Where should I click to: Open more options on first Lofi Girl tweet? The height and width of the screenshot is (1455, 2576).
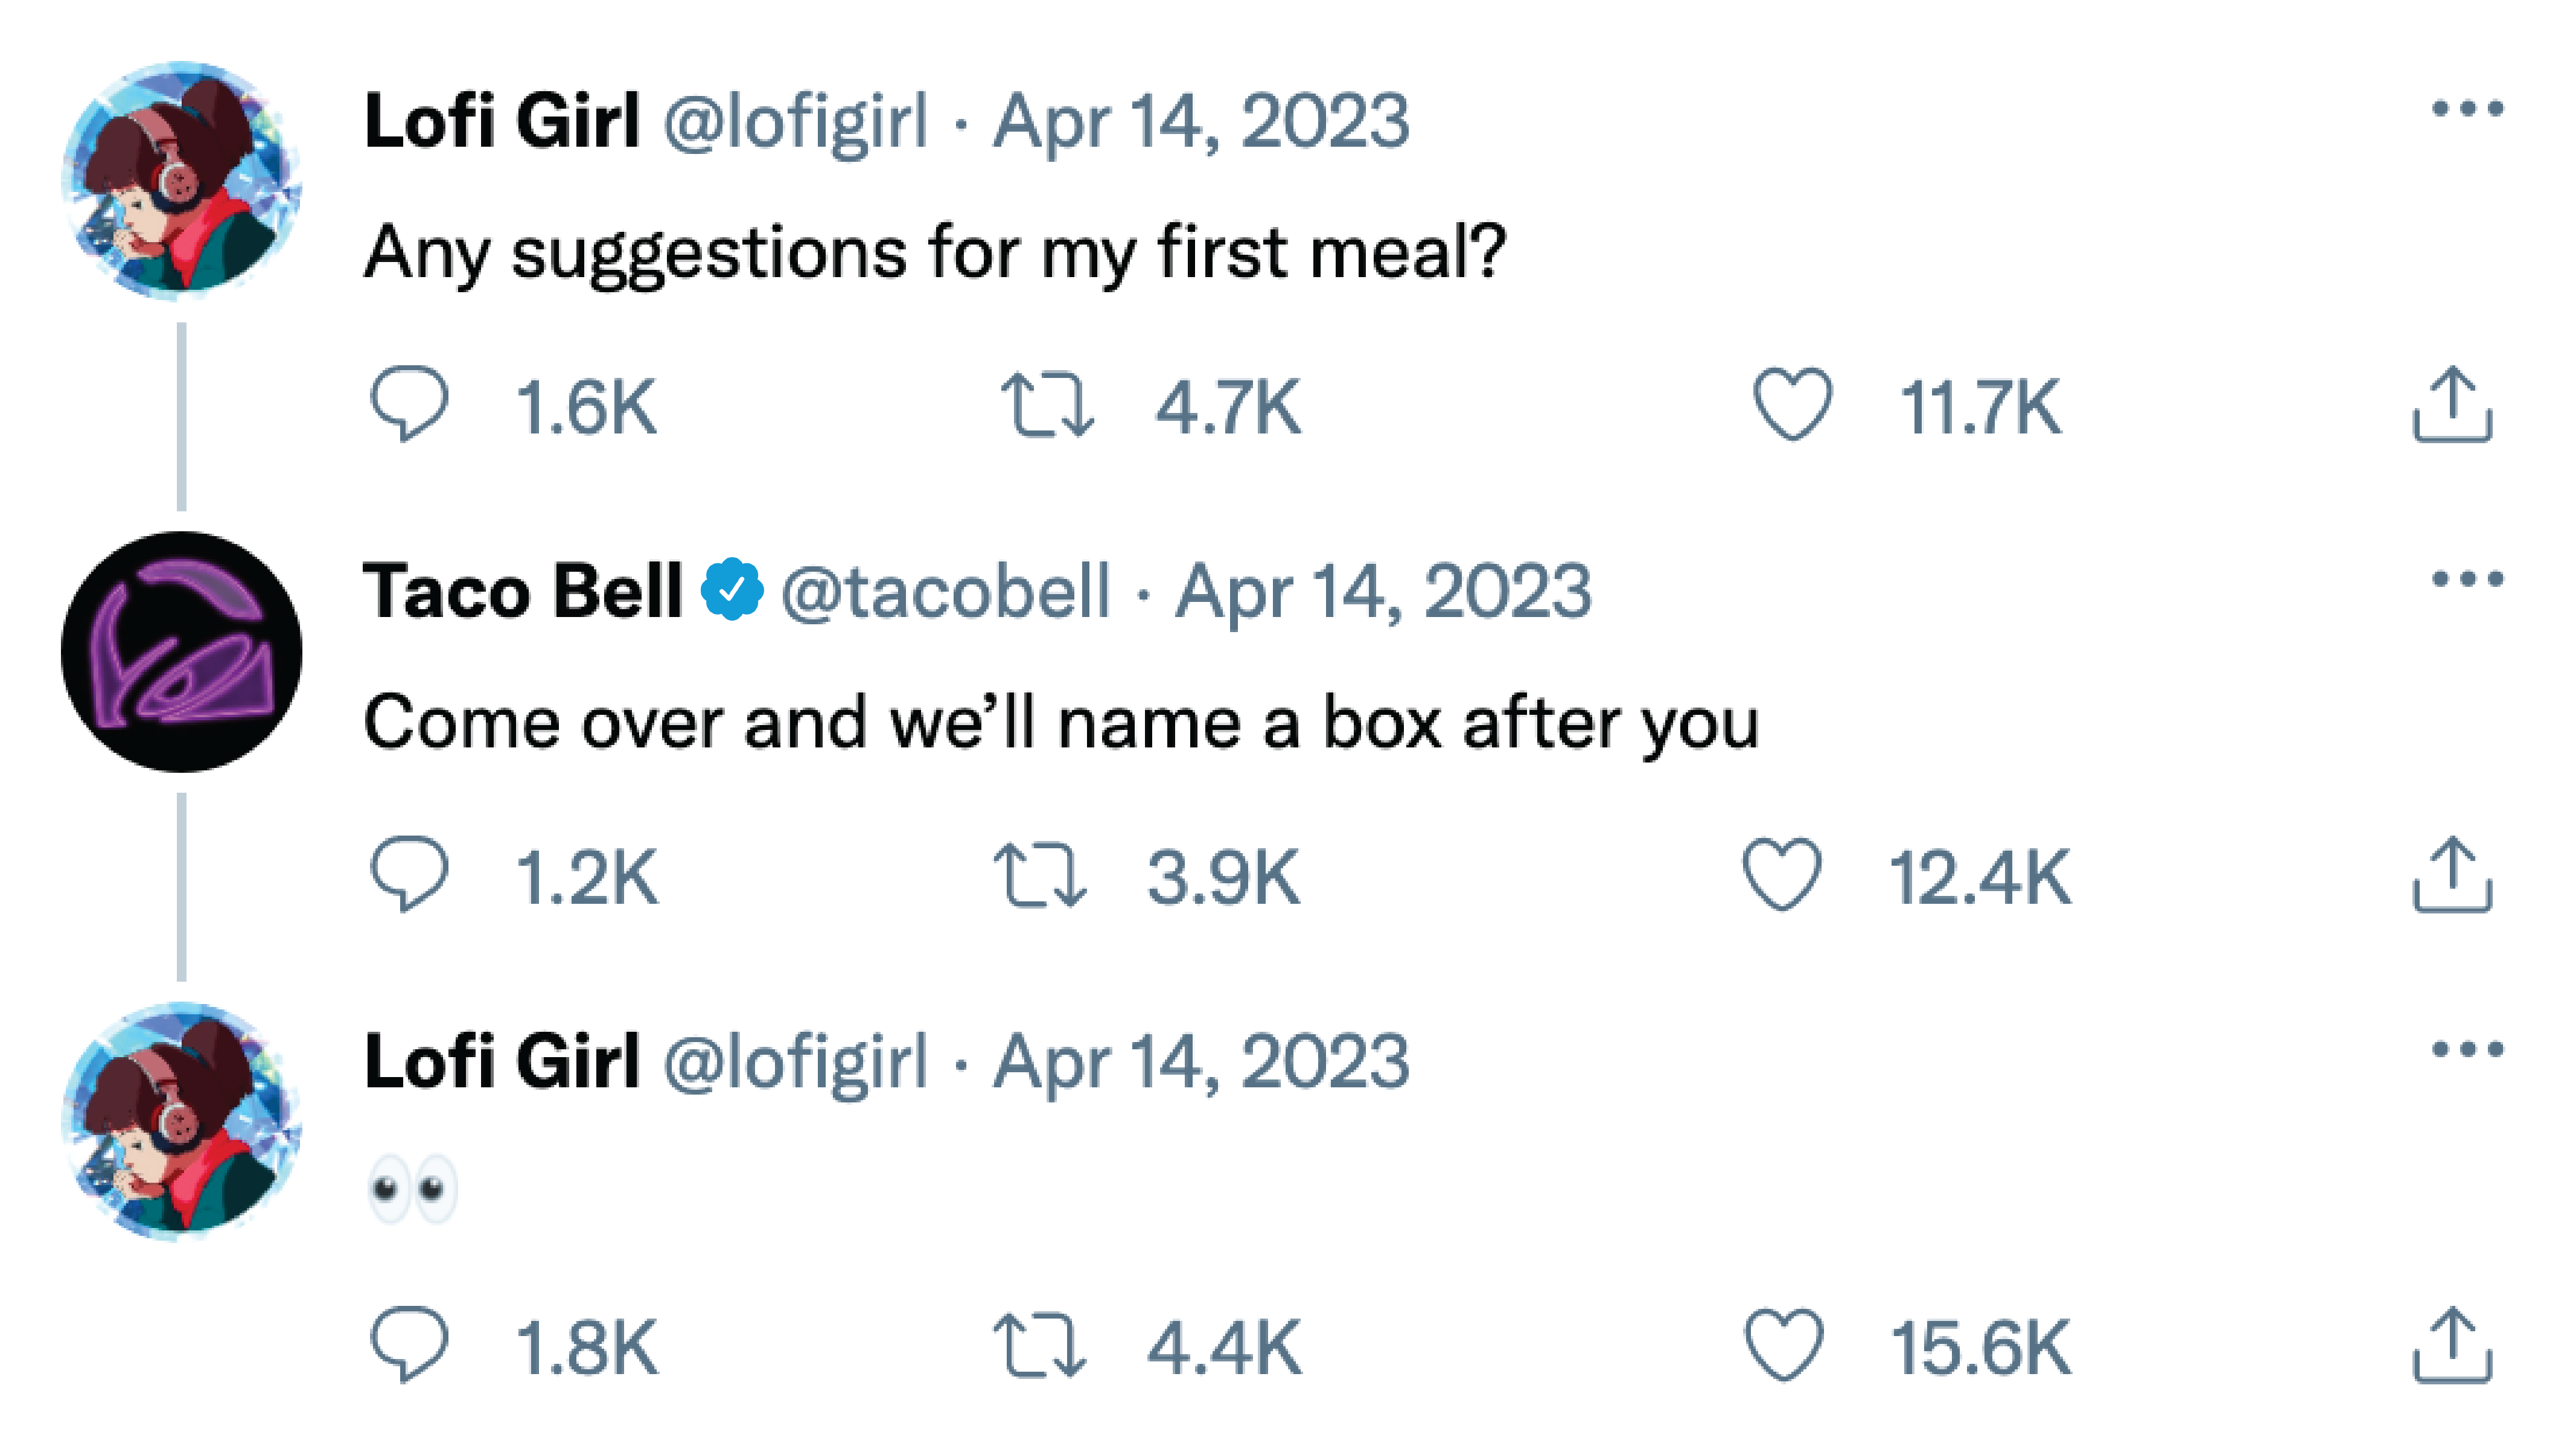(2467, 109)
